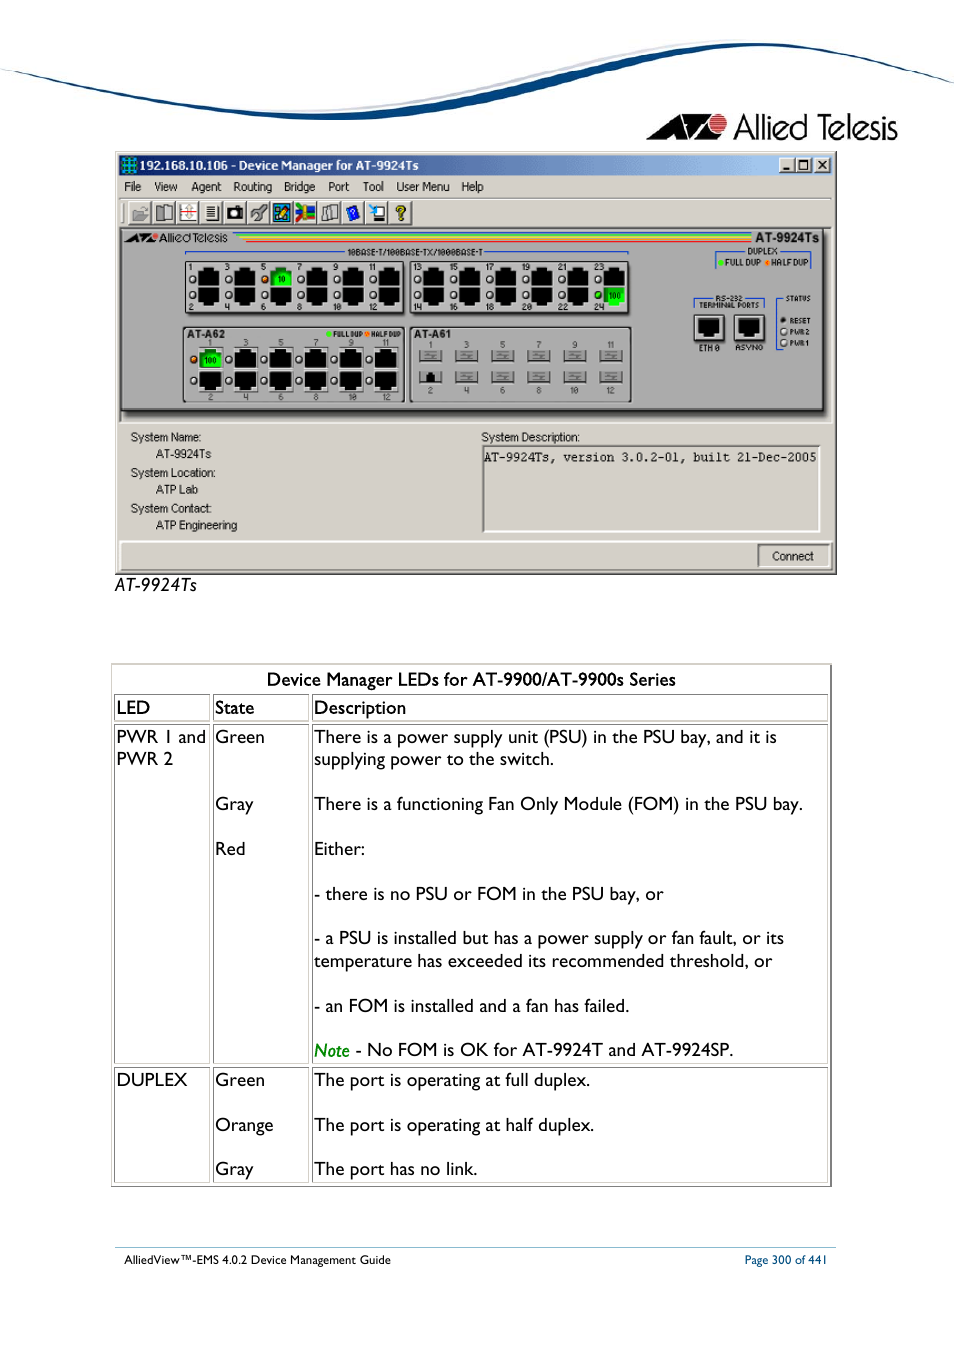Open the File menu

click(133, 187)
